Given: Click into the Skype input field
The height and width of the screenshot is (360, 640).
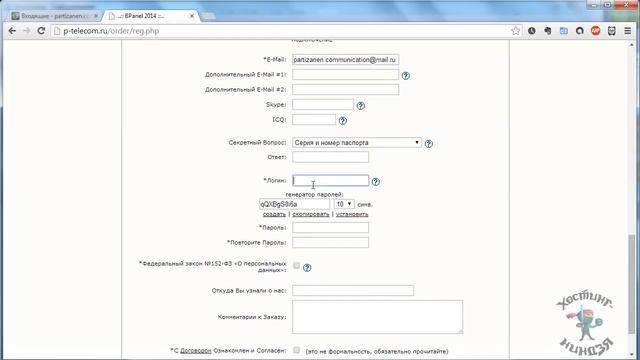Looking at the screenshot, I should pos(323,105).
